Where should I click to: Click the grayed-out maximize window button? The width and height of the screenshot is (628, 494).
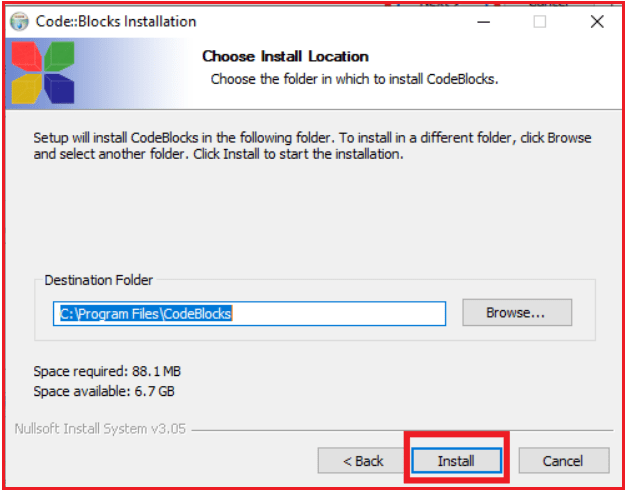pos(539,22)
